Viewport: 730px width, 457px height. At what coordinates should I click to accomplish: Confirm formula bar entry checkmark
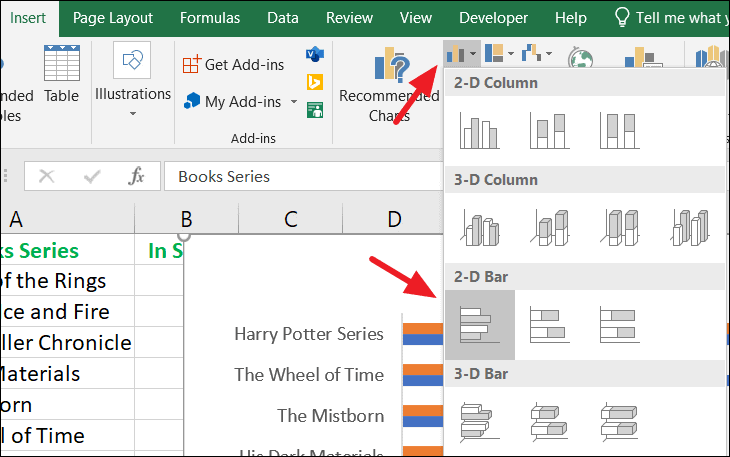[92, 176]
